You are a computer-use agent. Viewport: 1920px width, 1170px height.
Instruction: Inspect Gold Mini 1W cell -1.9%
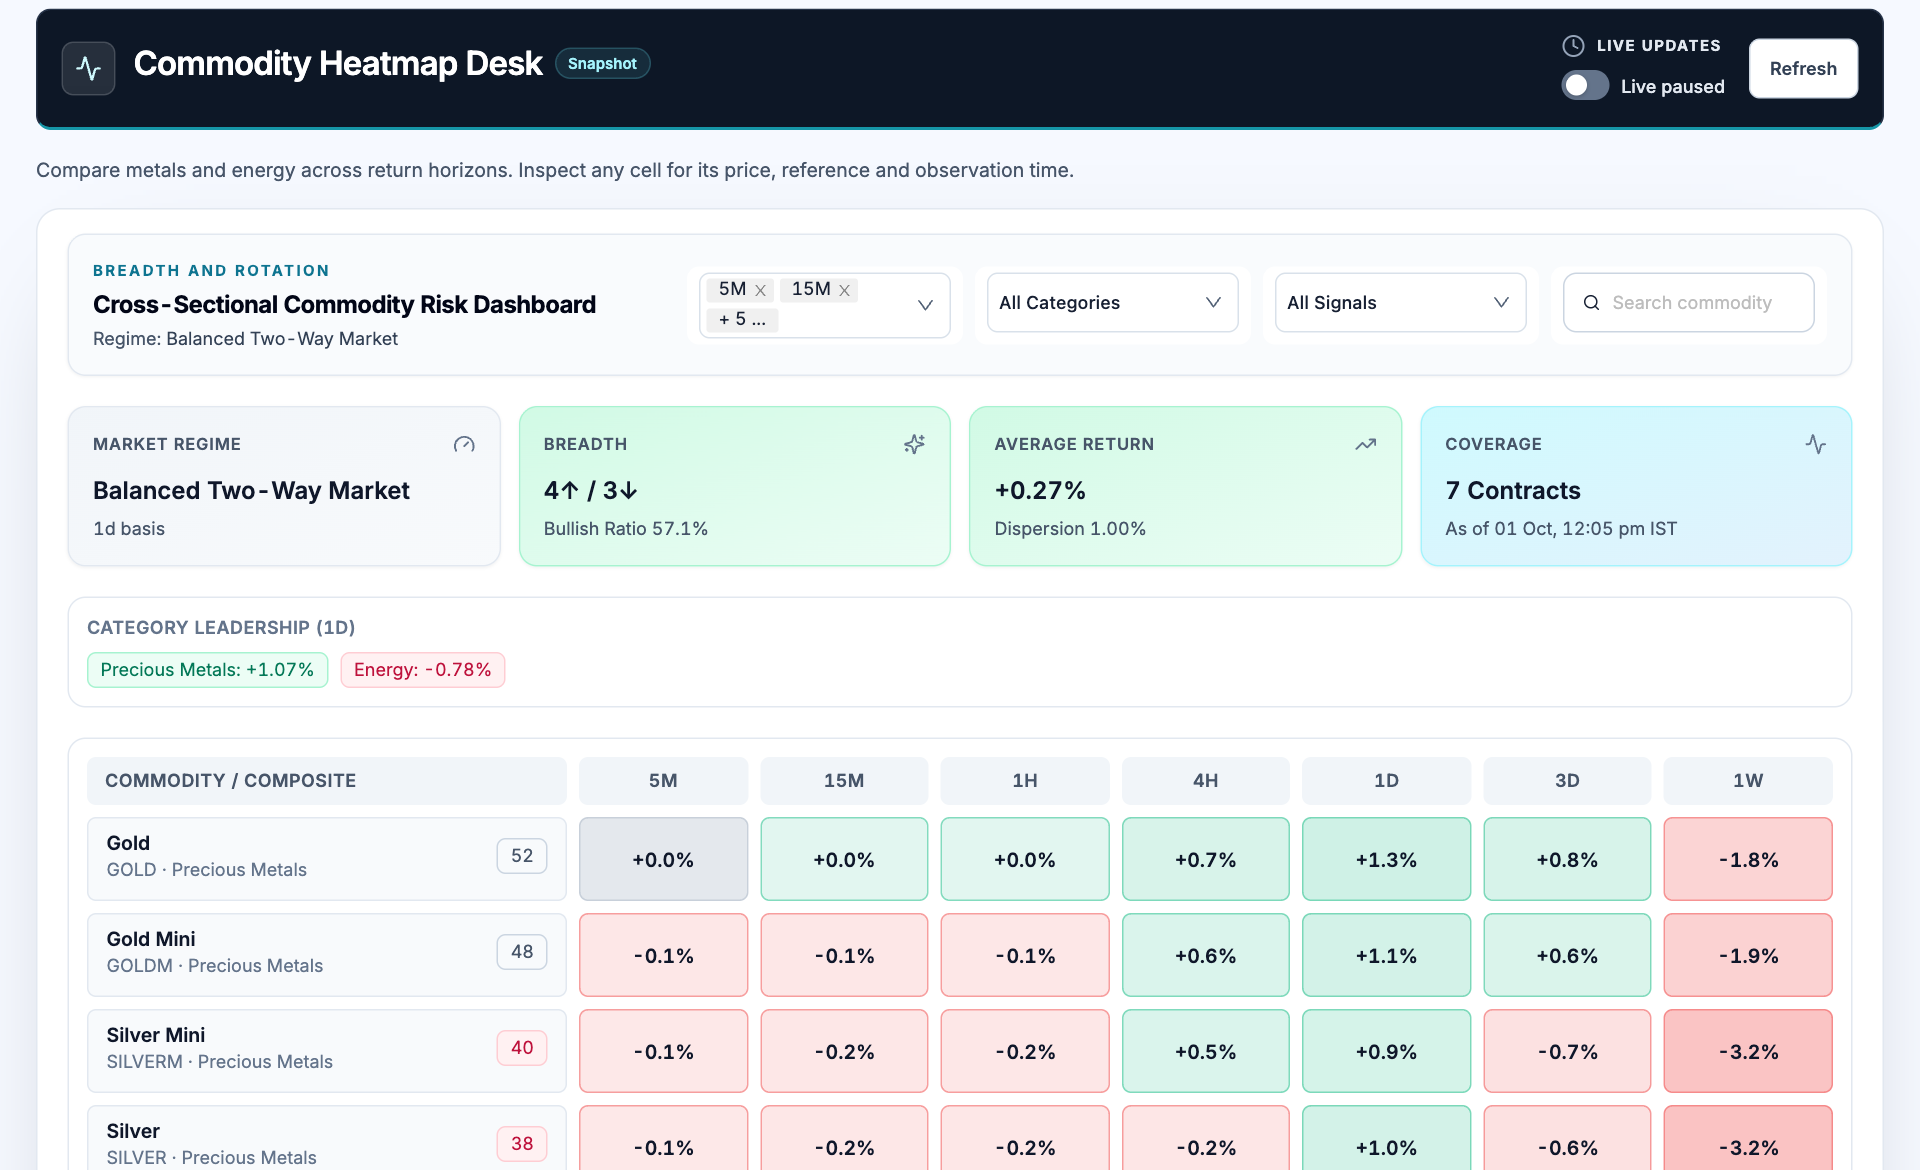click(1748, 955)
